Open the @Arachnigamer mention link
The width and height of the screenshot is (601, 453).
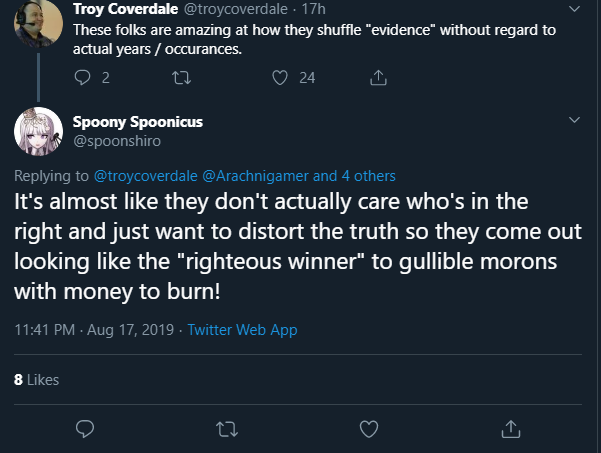(255, 176)
